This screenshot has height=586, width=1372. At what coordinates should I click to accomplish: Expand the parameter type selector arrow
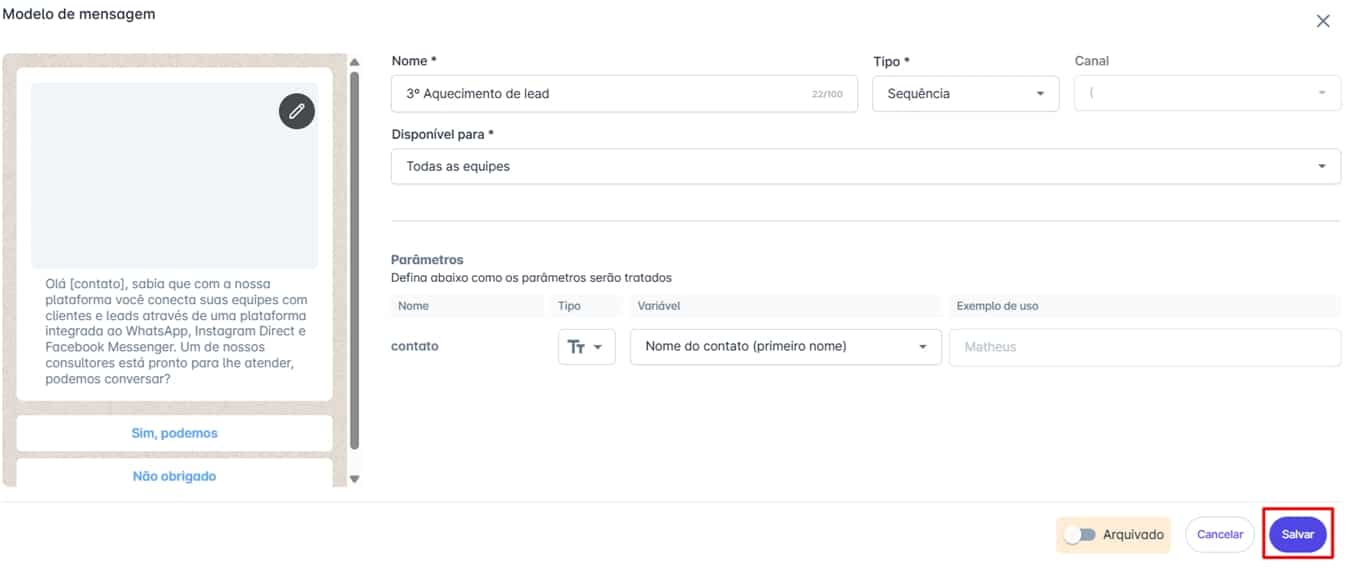click(x=599, y=347)
